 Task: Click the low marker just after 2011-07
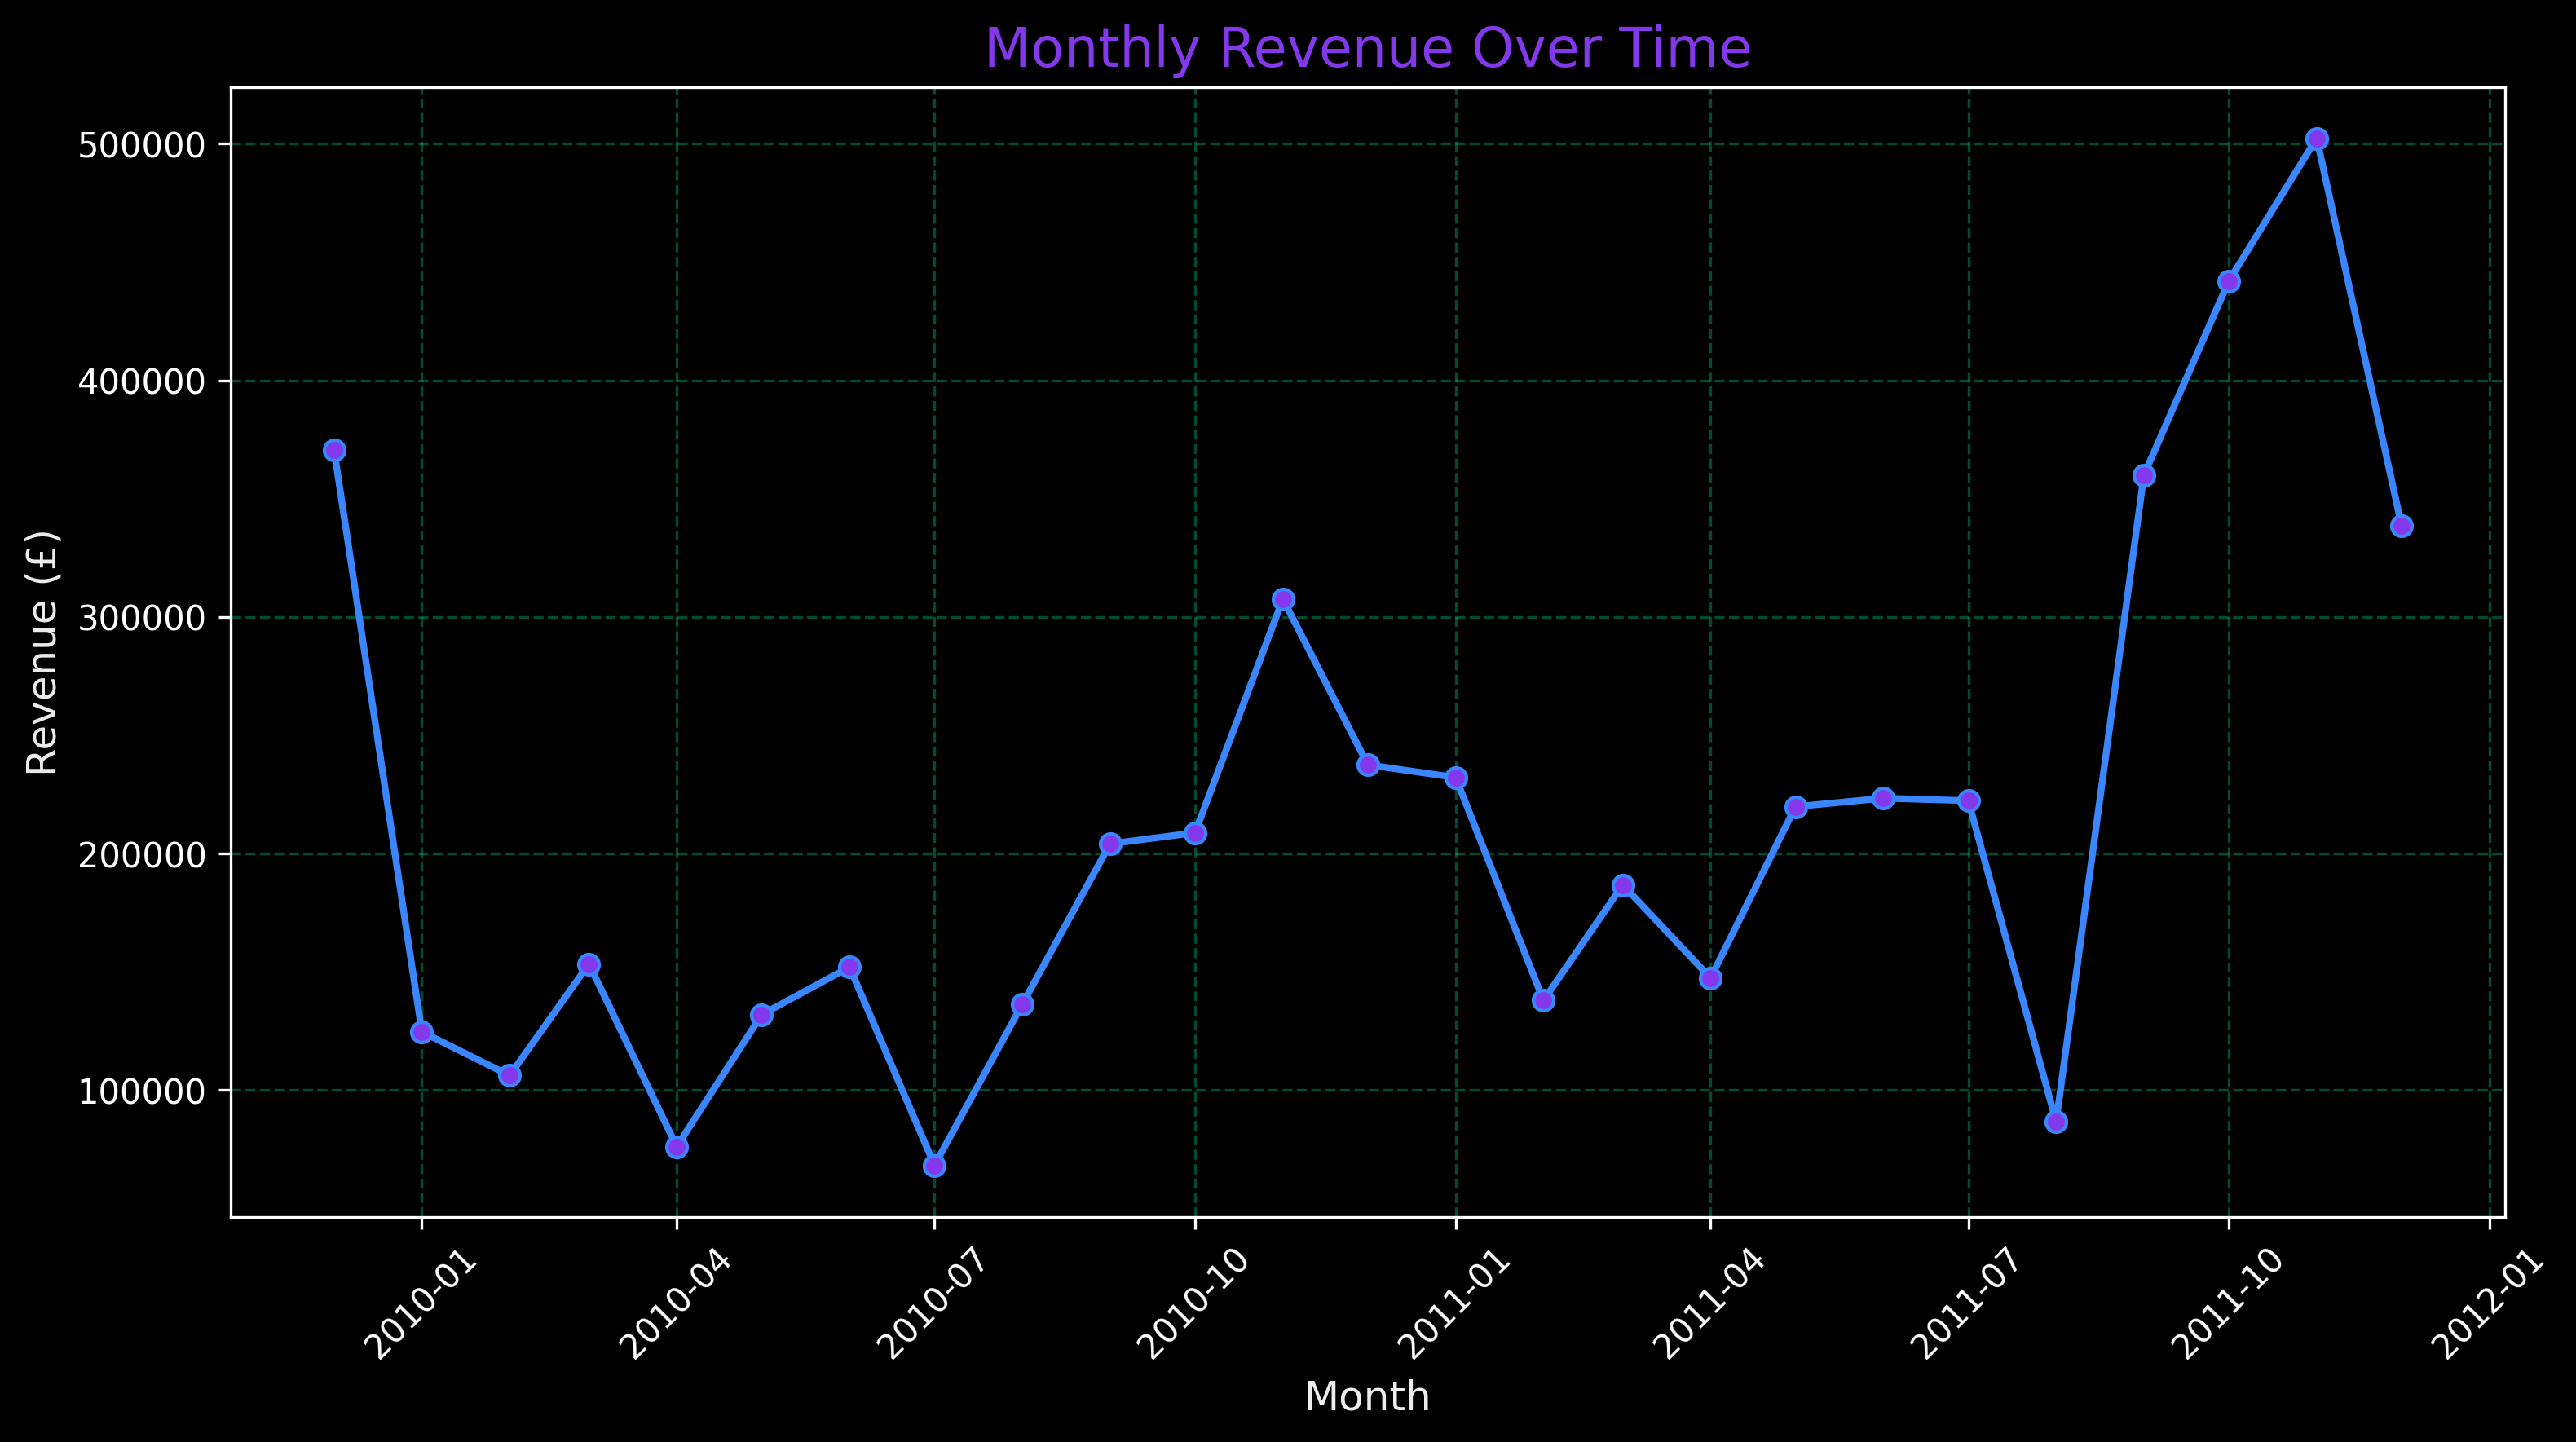2056,1122
